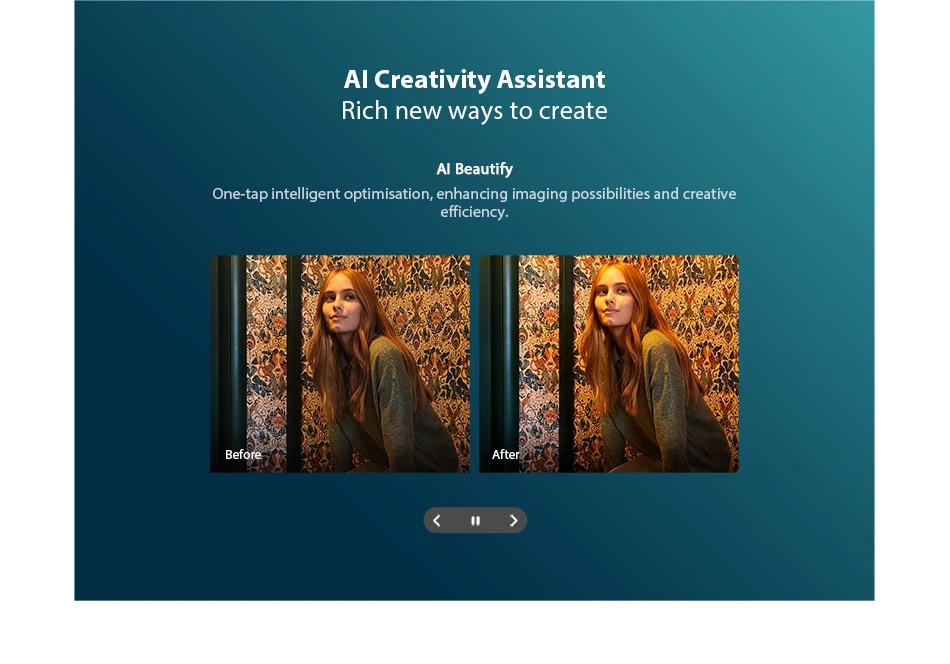Image resolution: width=950 pixels, height=664 pixels.
Task: Click the 'Rich new ways to create' subtitle
Action: 474,111
